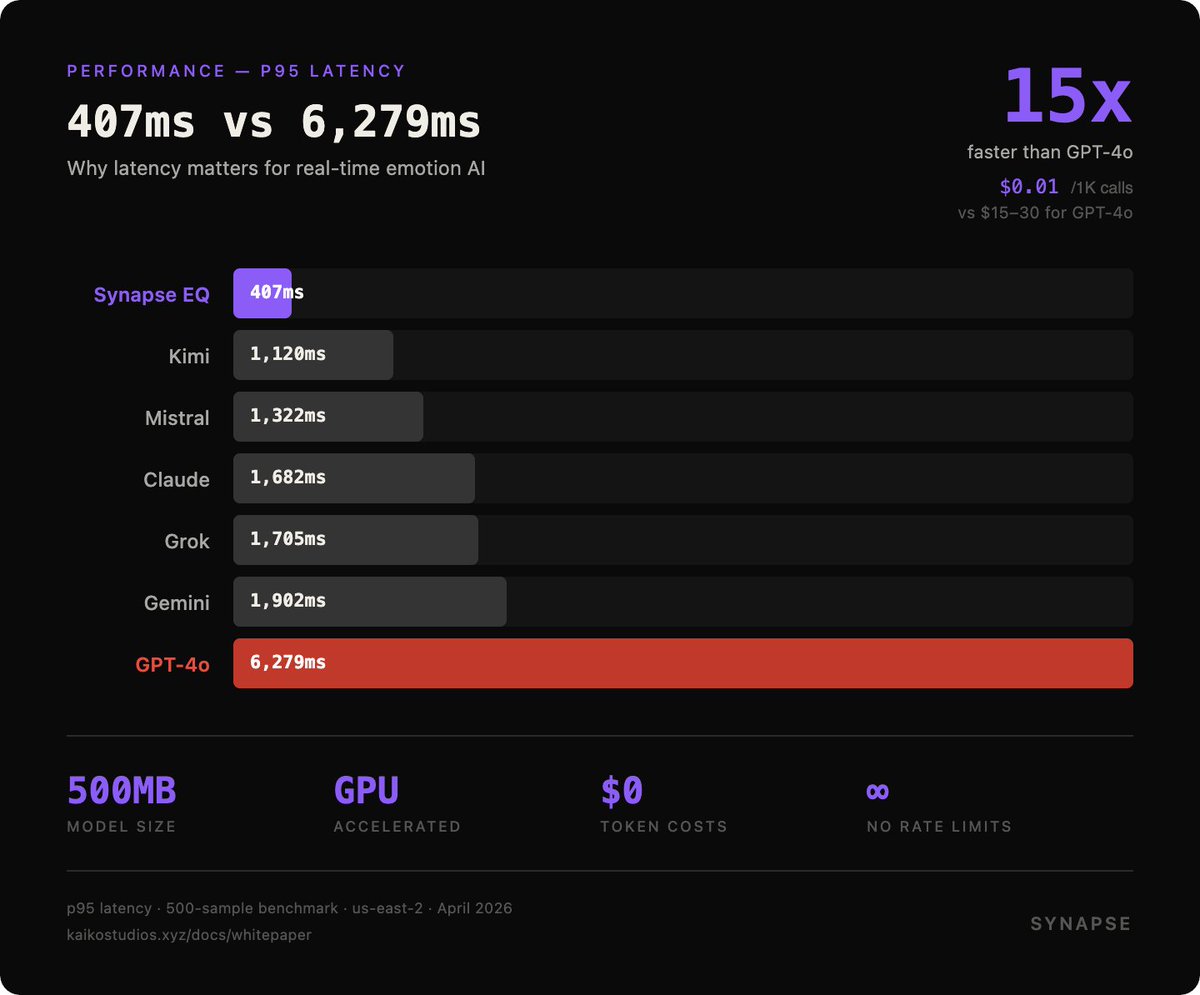Select the "407ms vs 6,279ms" title
The height and width of the screenshot is (995, 1200).
click(x=274, y=122)
